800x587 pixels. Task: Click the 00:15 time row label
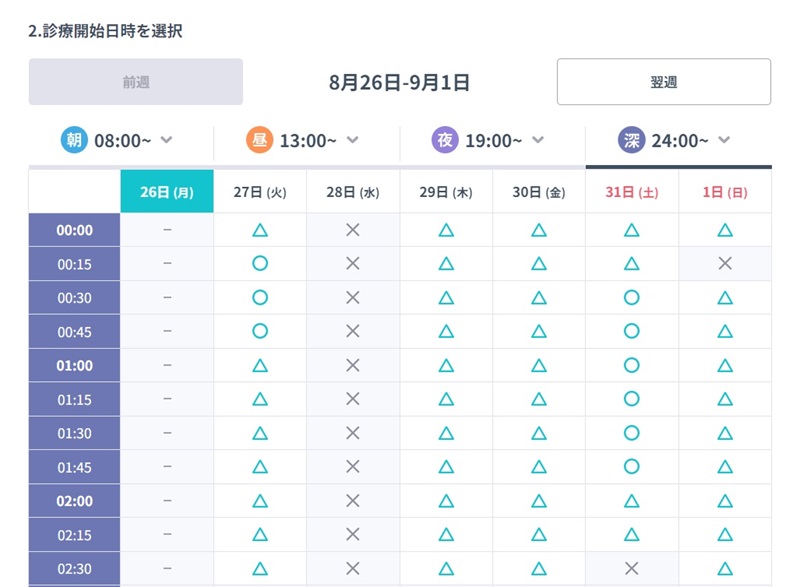74,264
